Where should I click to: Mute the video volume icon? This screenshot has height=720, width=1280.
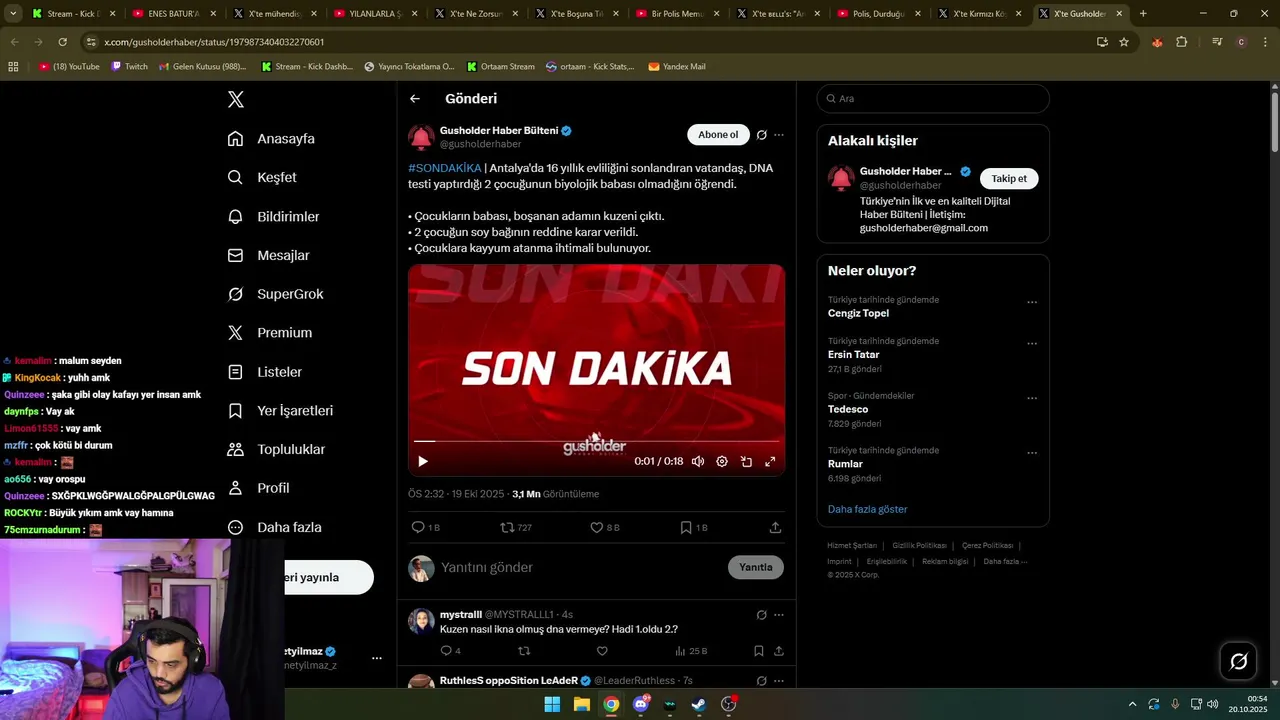pos(698,461)
